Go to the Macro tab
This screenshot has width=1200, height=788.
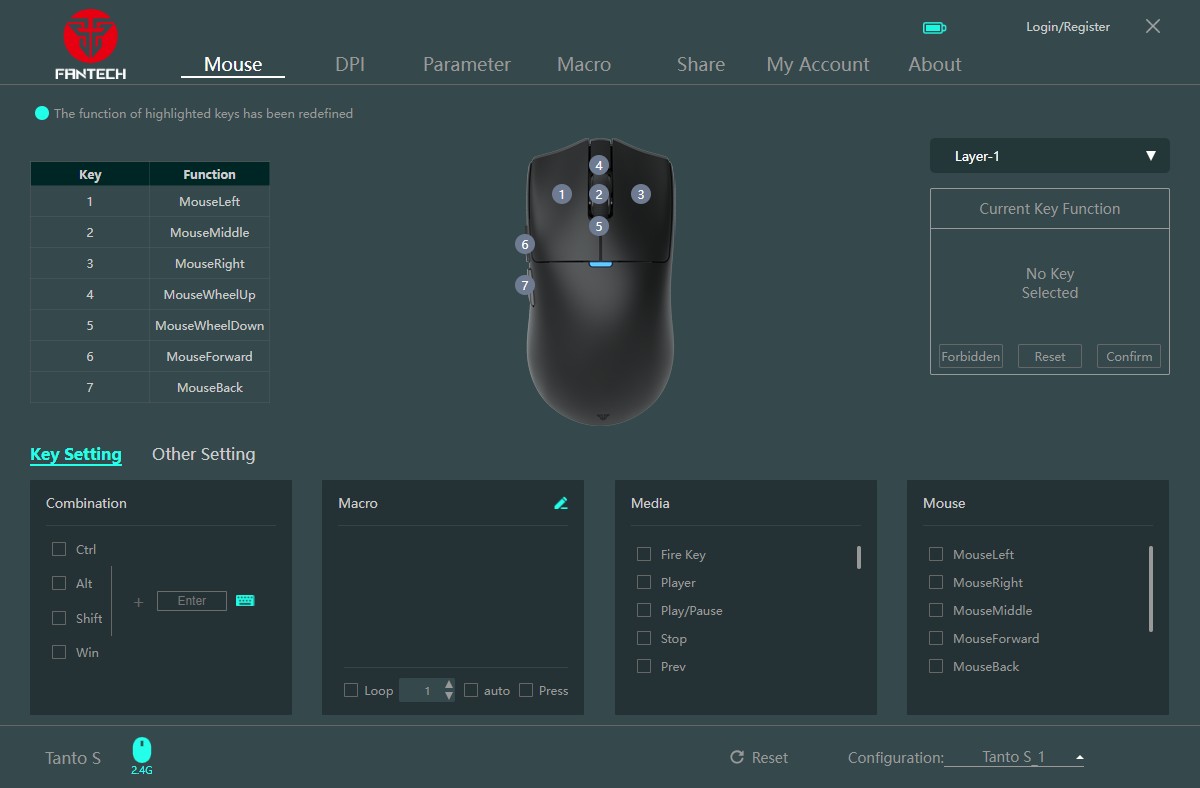point(584,64)
